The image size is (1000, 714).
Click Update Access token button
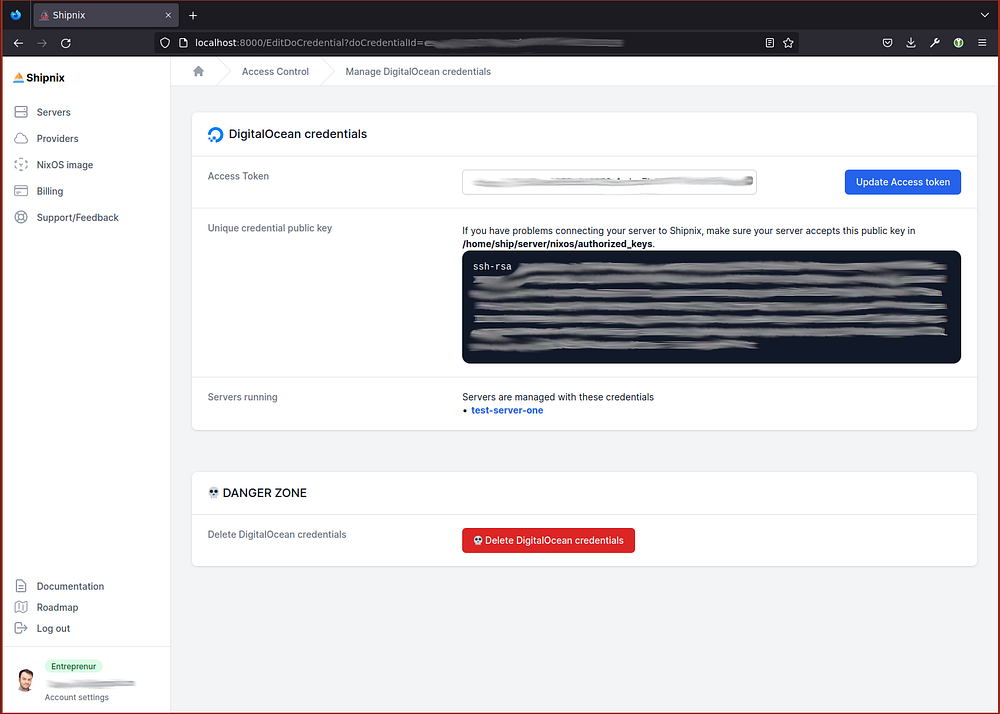point(902,182)
